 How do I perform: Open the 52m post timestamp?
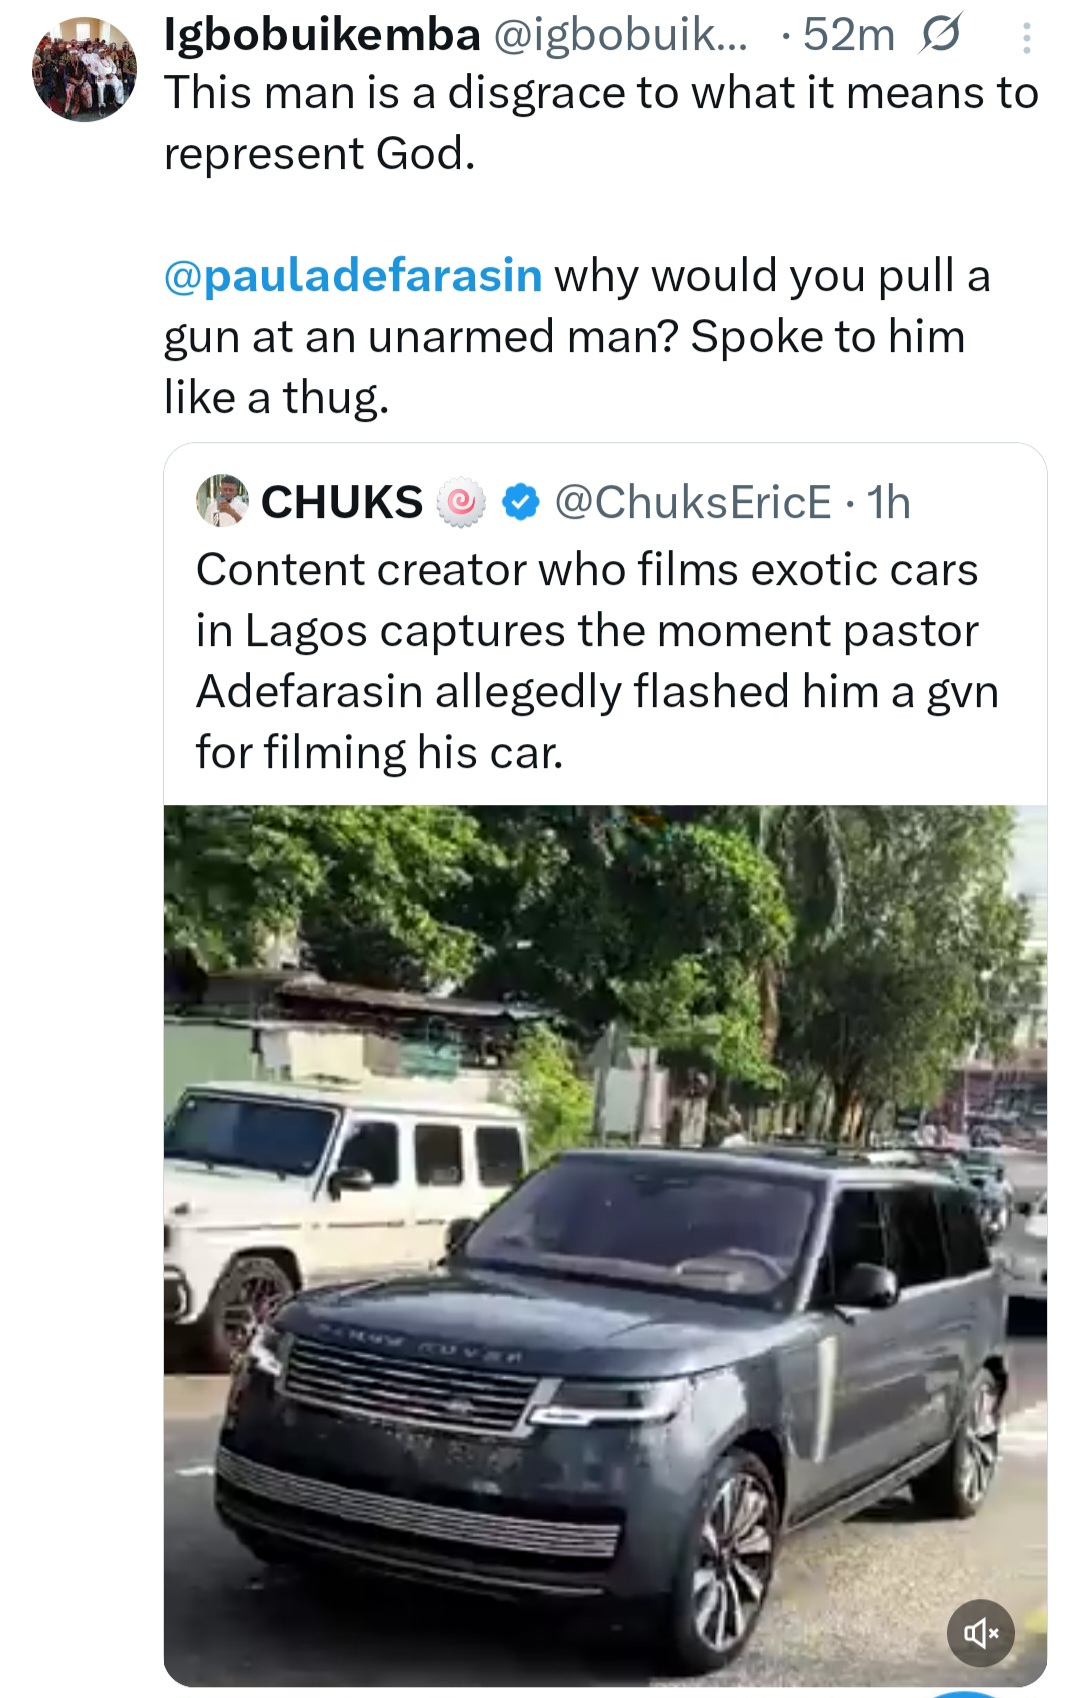click(x=848, y=36)
